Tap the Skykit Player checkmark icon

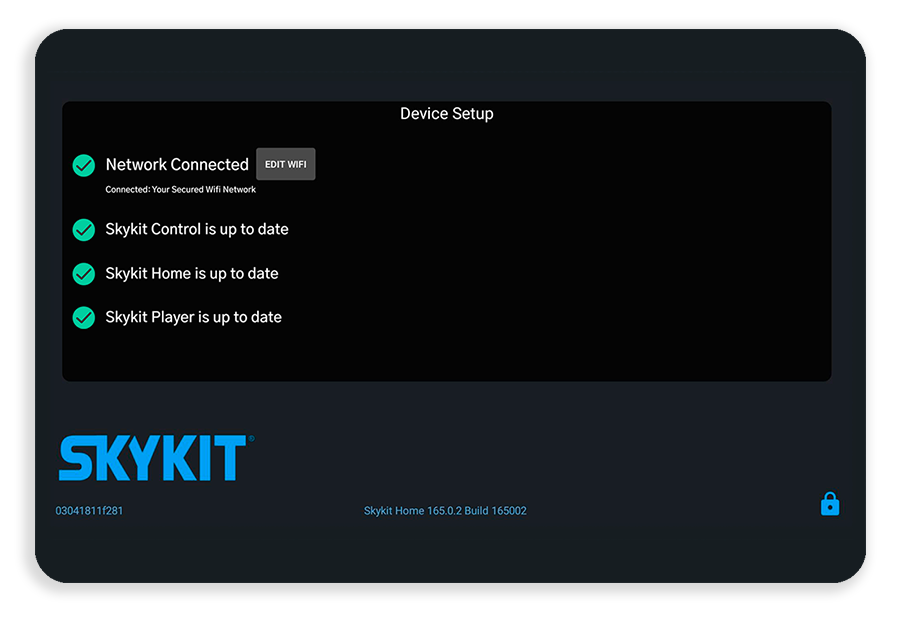(x=84, y=318)
